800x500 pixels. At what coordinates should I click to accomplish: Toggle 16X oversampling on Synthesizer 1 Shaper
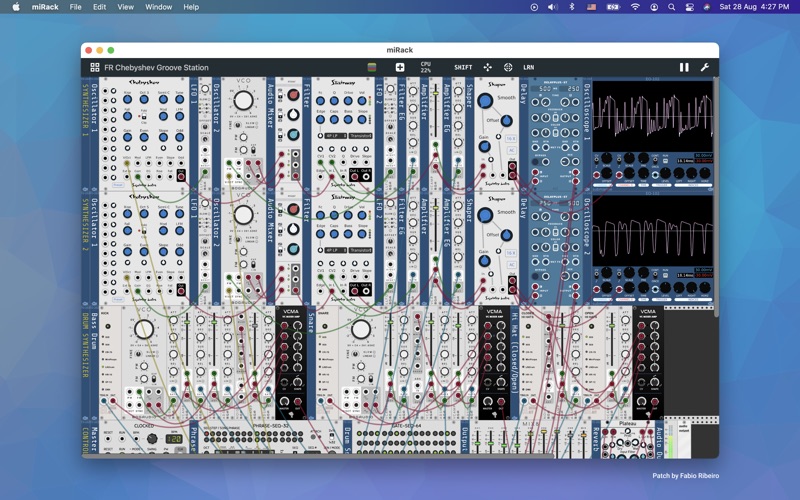[x=511, y=139]
